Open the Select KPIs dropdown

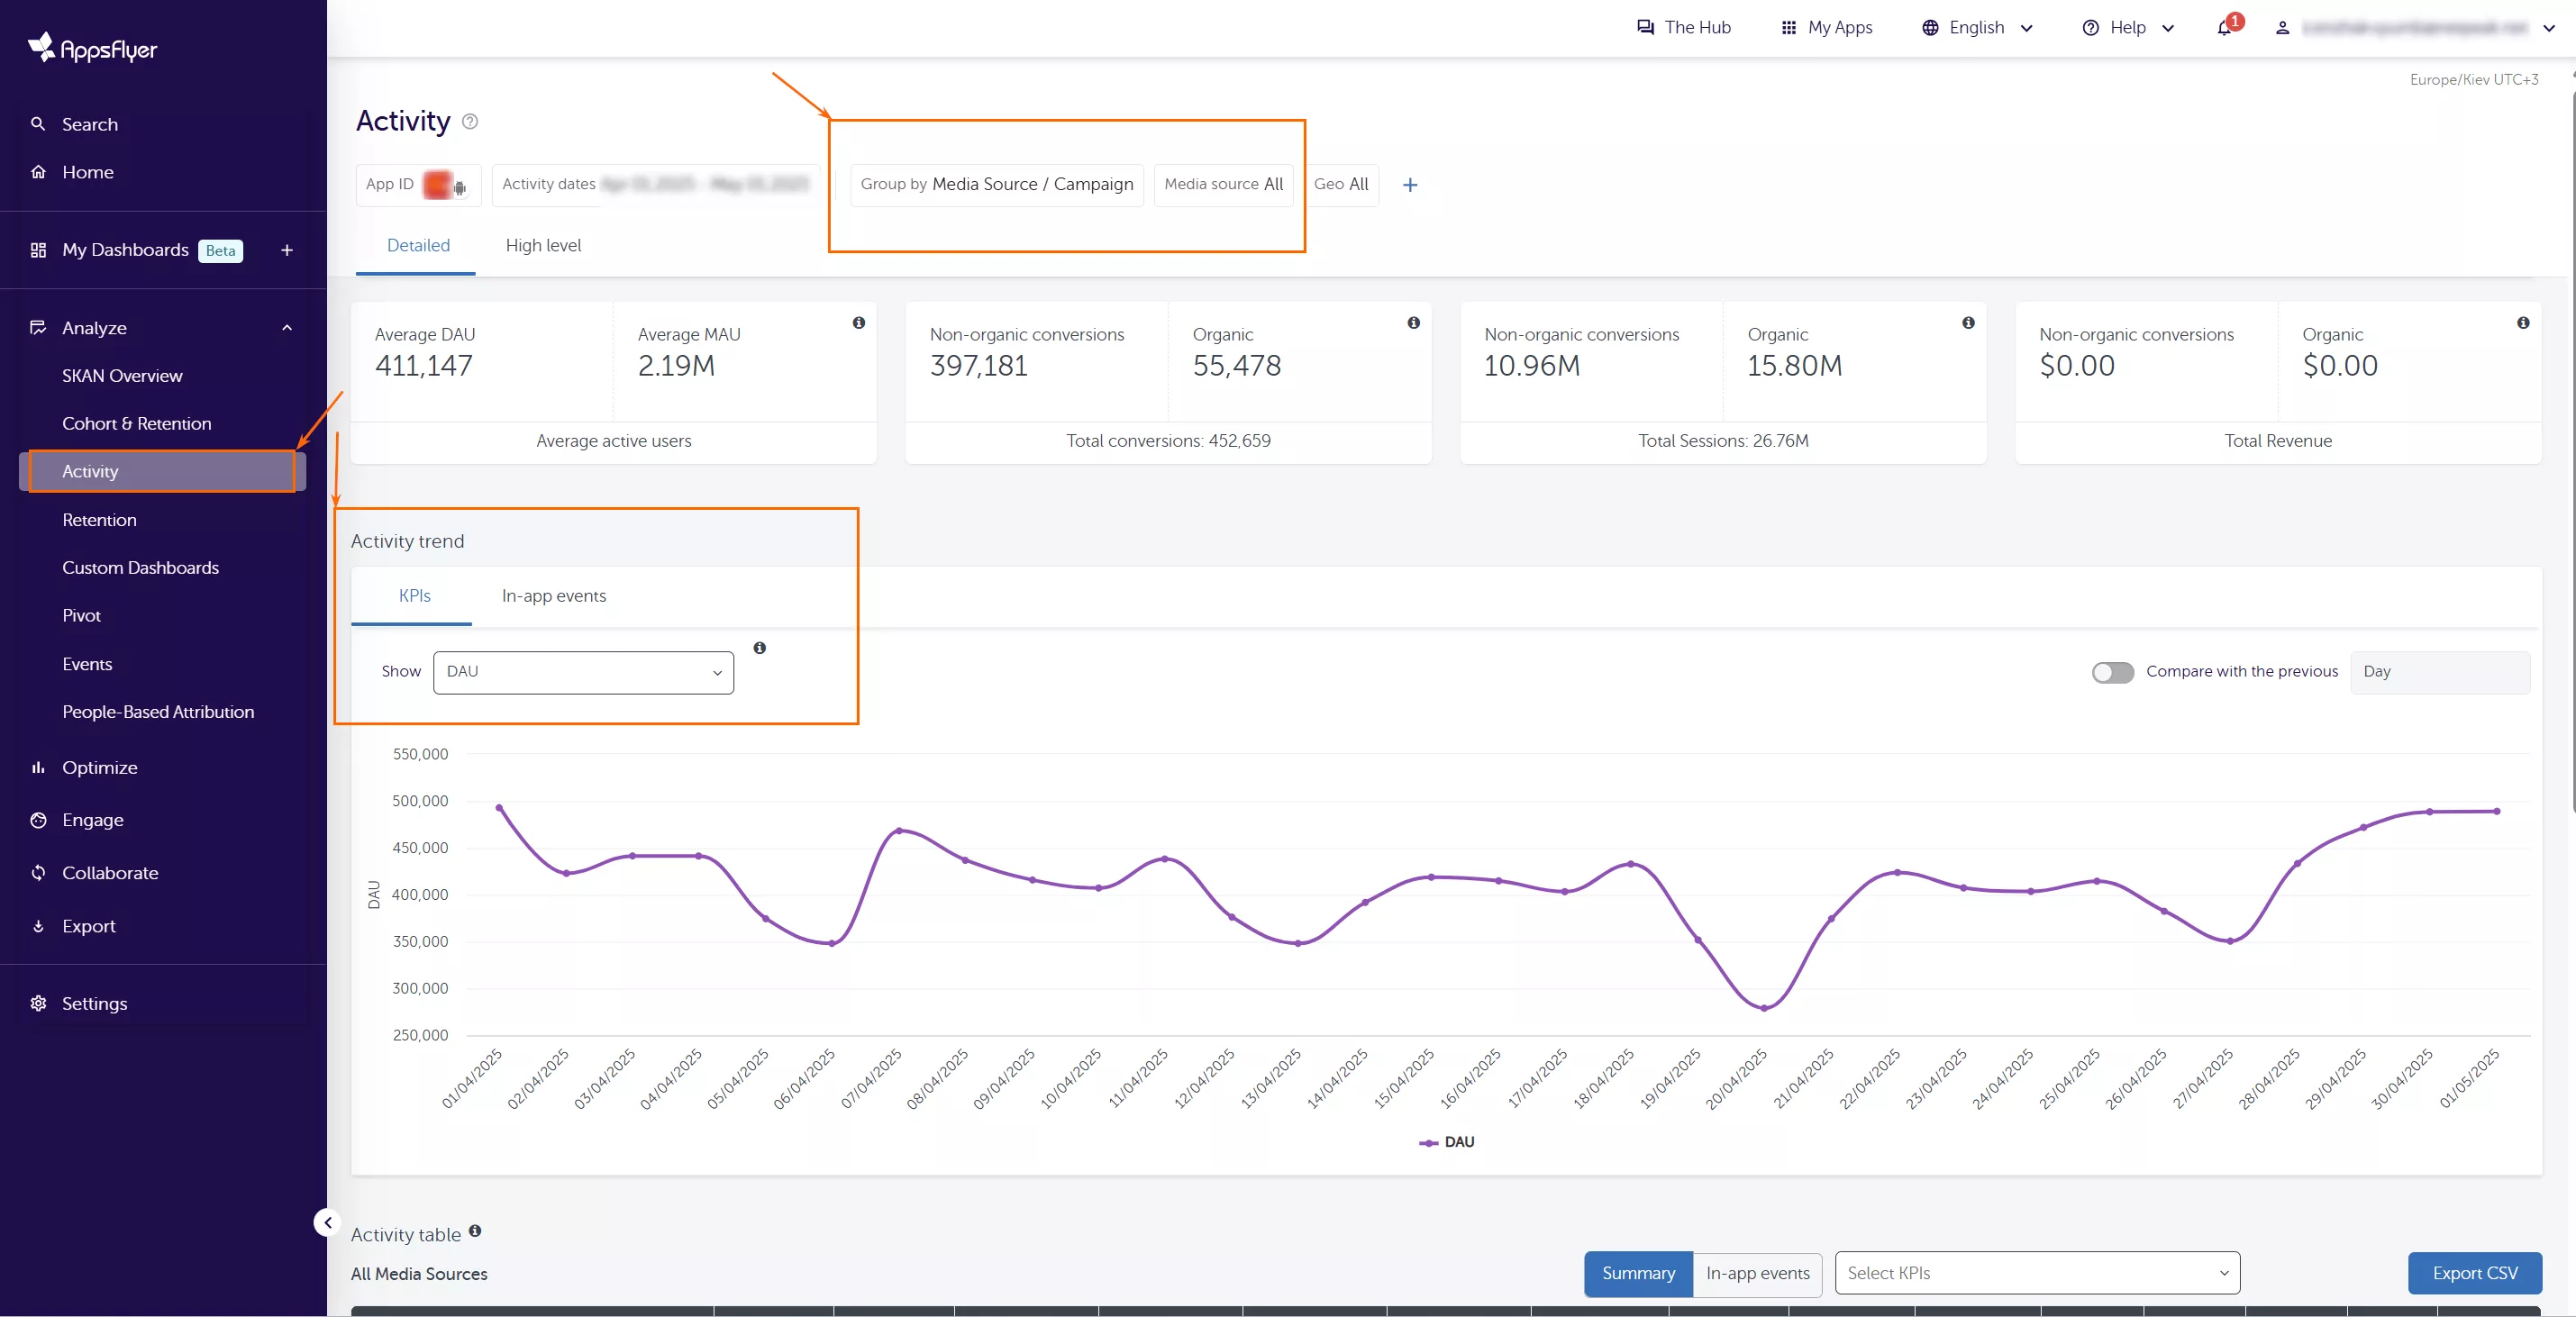(2037, 1273)
